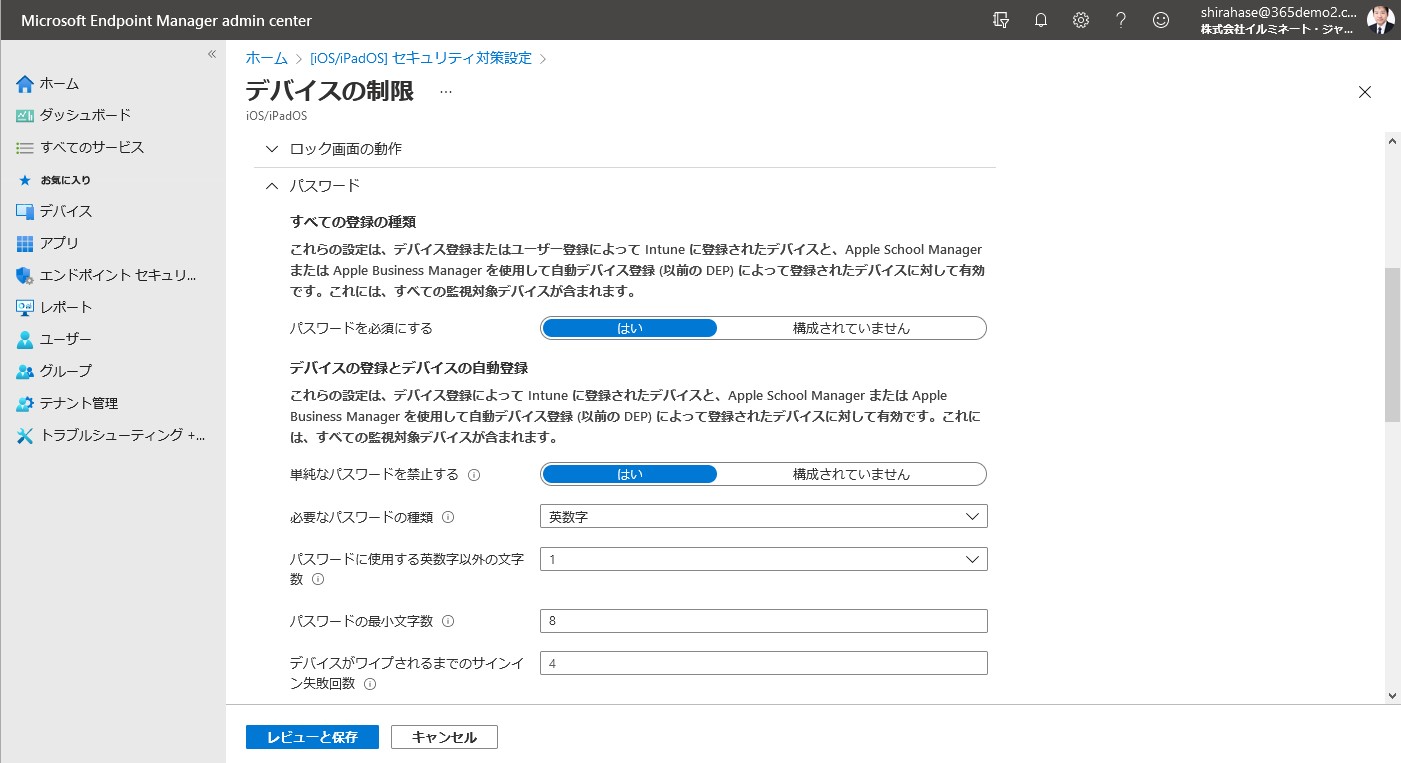Click the ホーム breadcrumb link

click(x=267, y=58)
